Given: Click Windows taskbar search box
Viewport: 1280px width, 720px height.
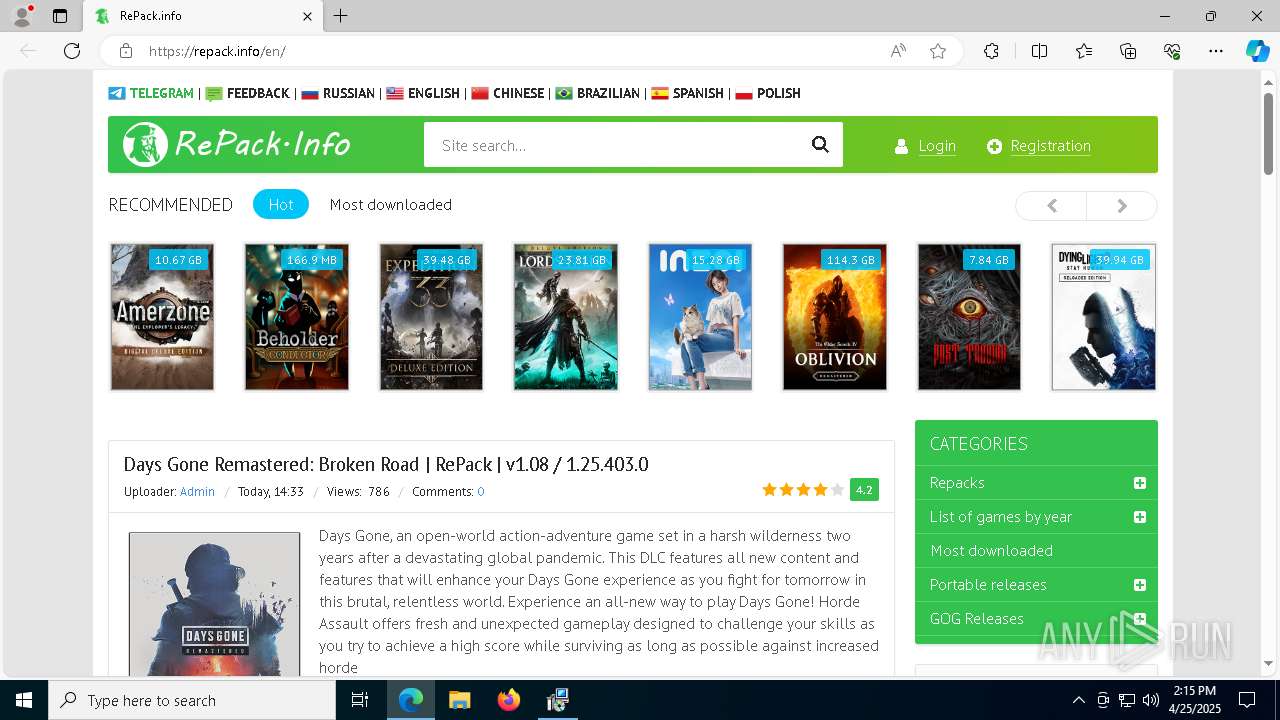Looking at the screenshot, I should tap(192, 700).
